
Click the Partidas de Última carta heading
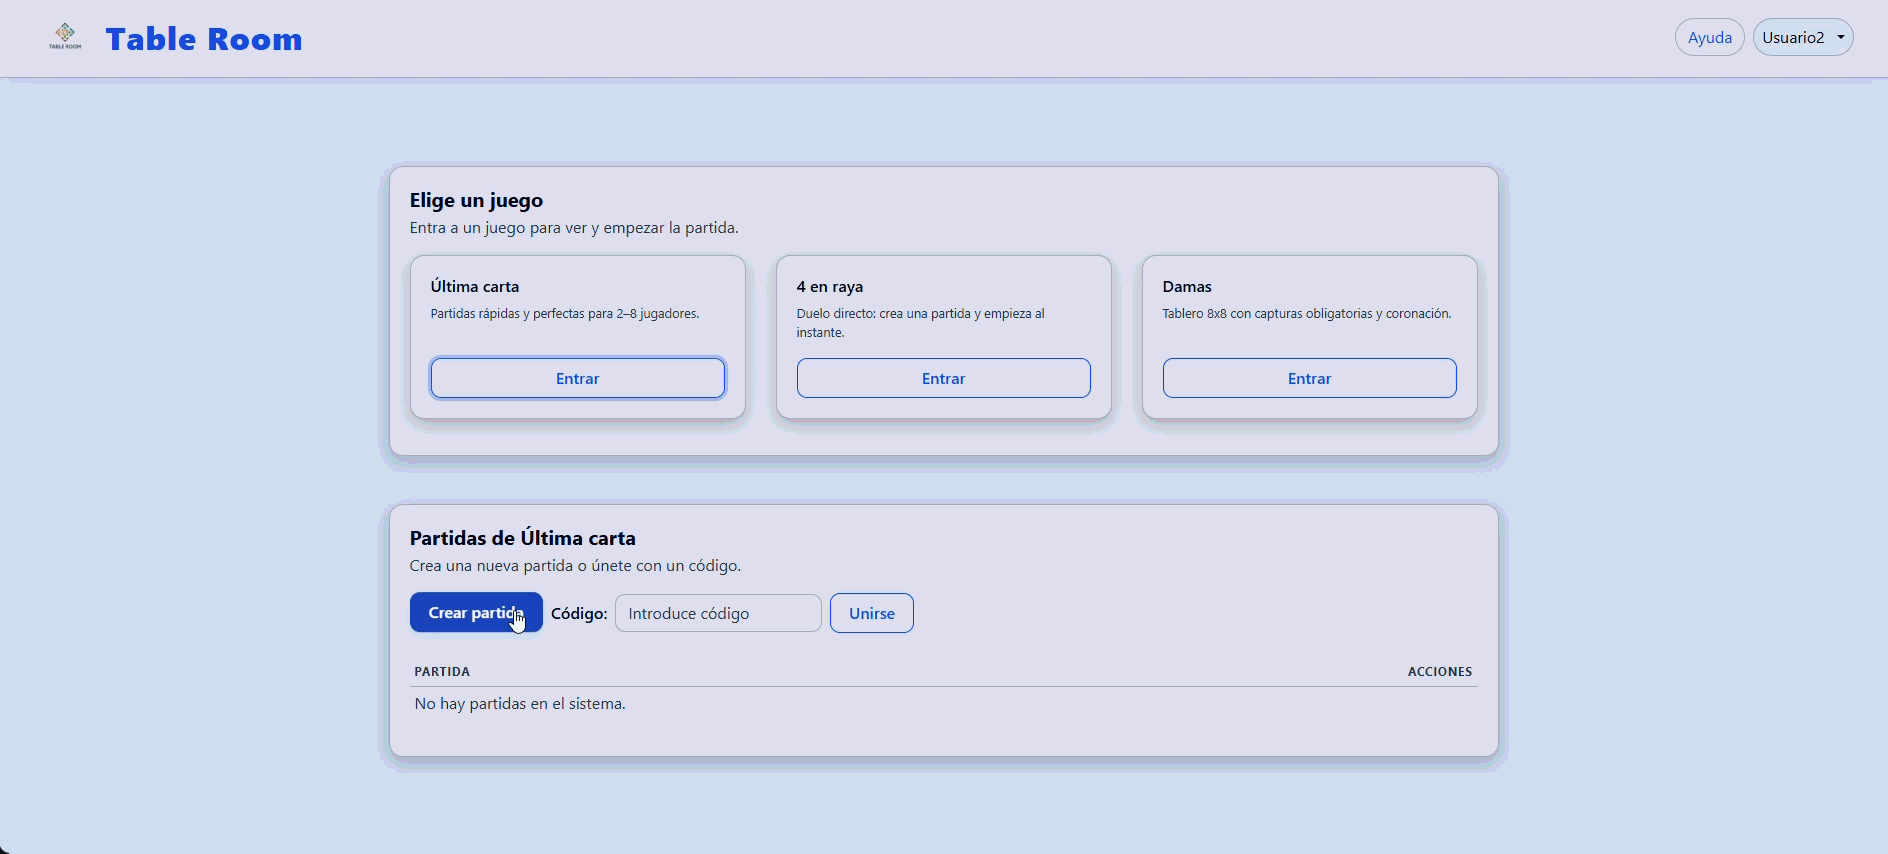(522, 539)
